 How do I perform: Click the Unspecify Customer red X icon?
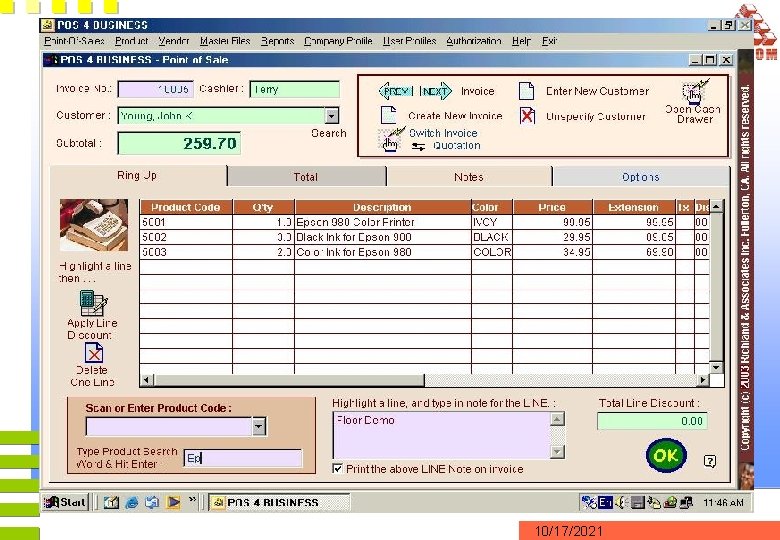coord(527,116)
